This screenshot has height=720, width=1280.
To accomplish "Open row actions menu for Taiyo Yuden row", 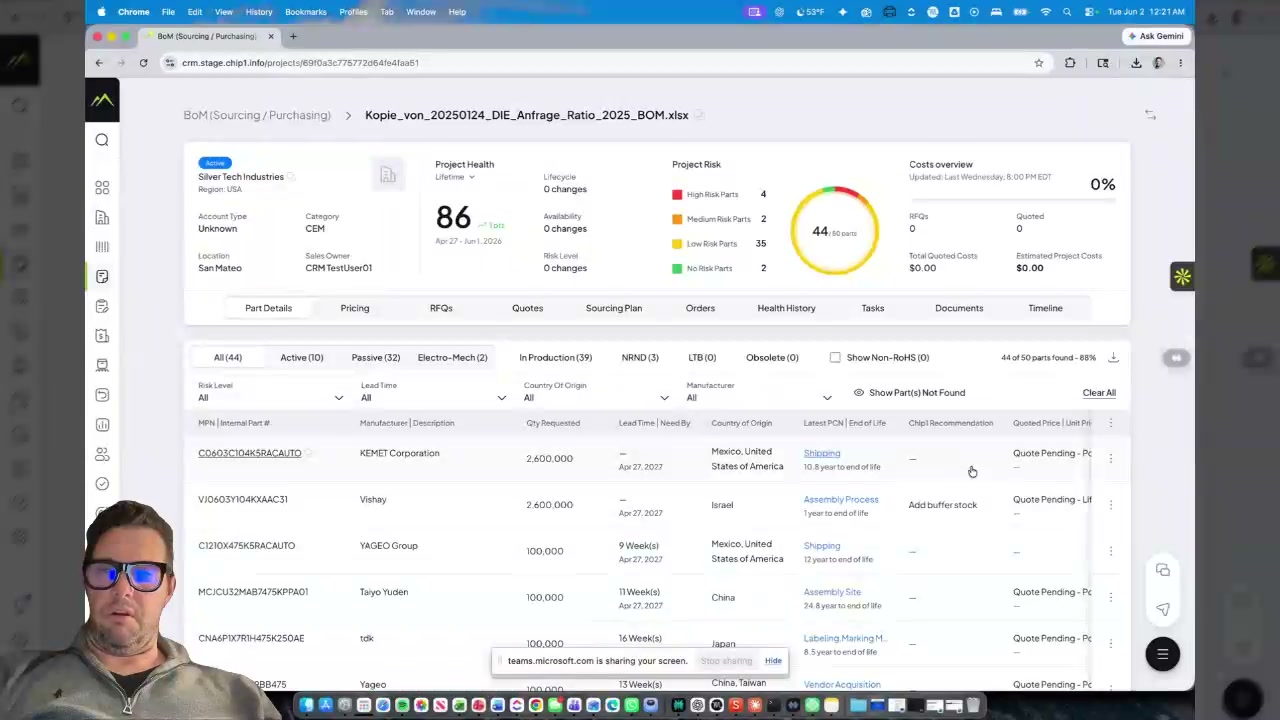I will coord(1110,597).
